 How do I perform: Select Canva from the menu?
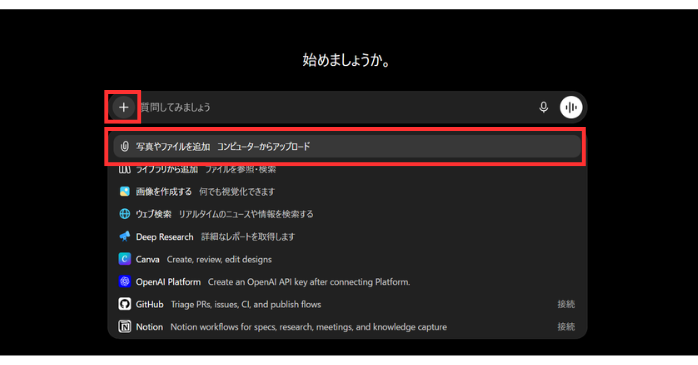click(347, 259)
